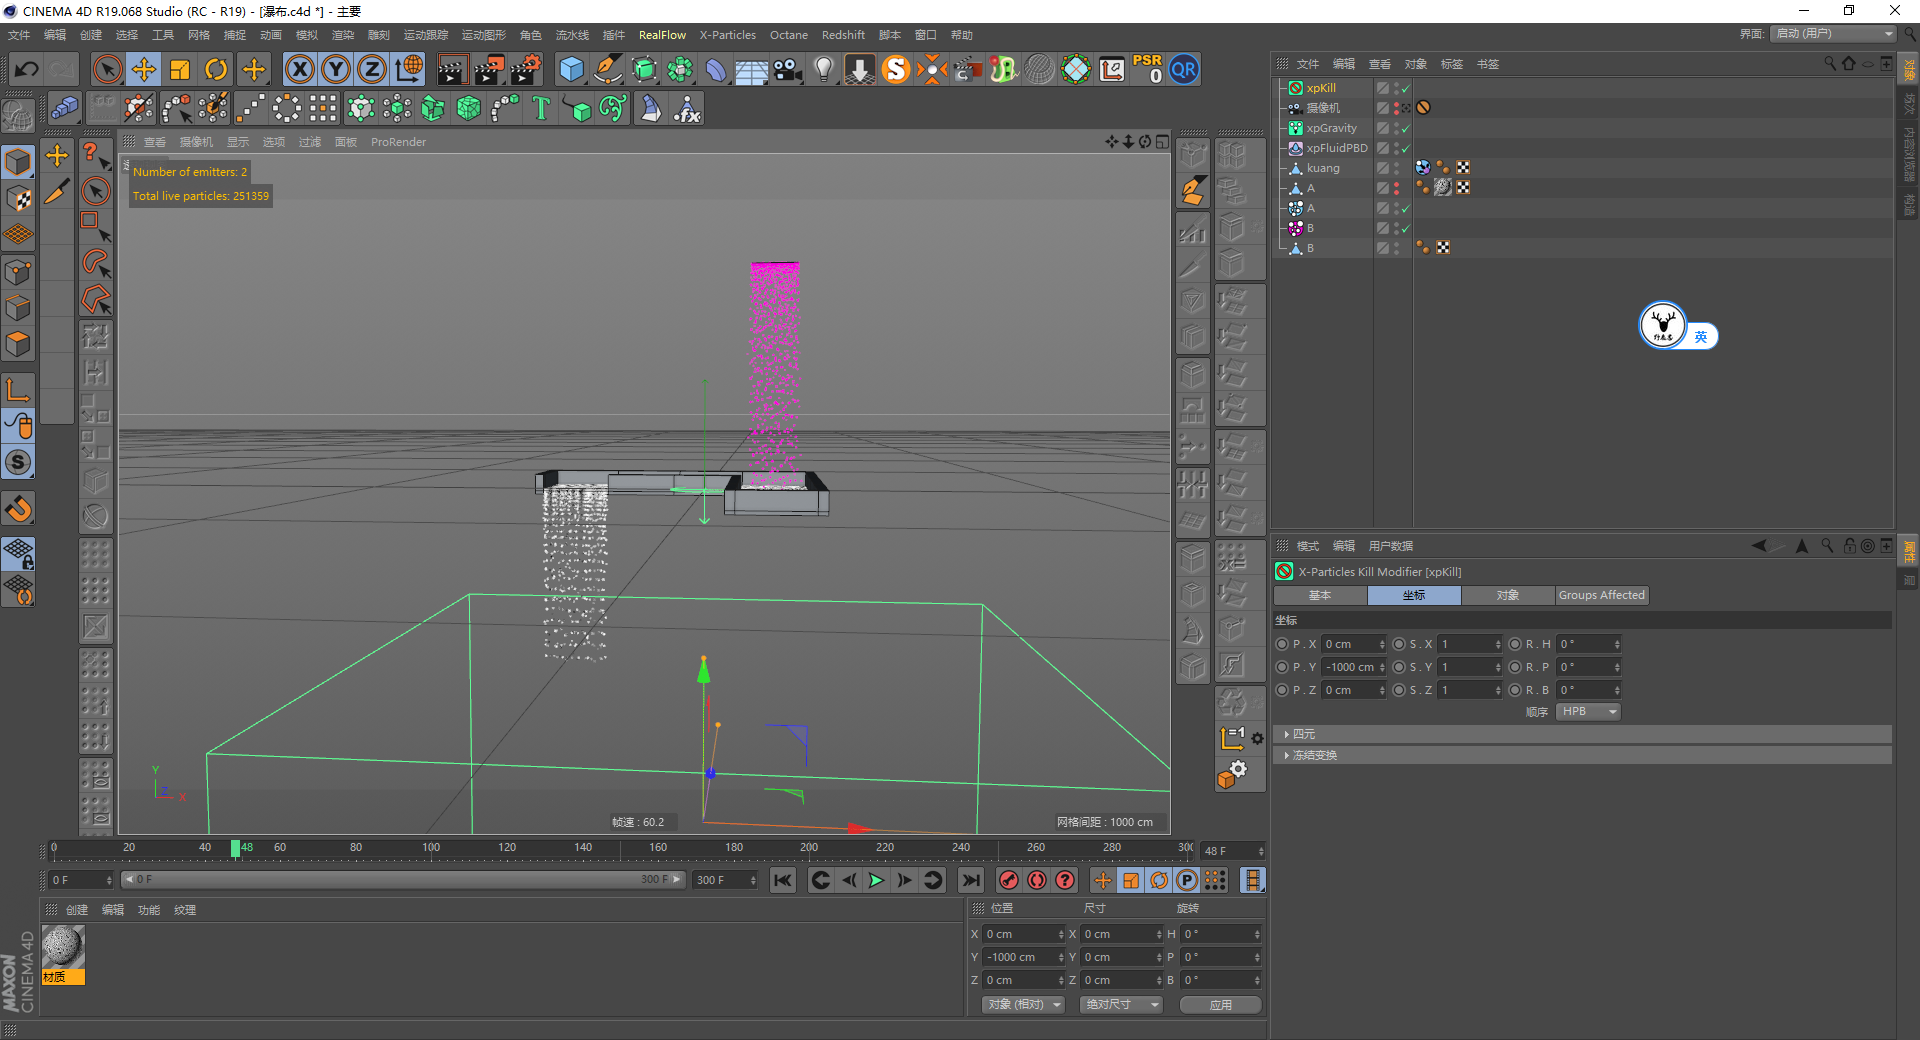This screenshot has width=1920, height=1040.
Task: Click the P . Y -1000 cm input field
Action: 1350,667
